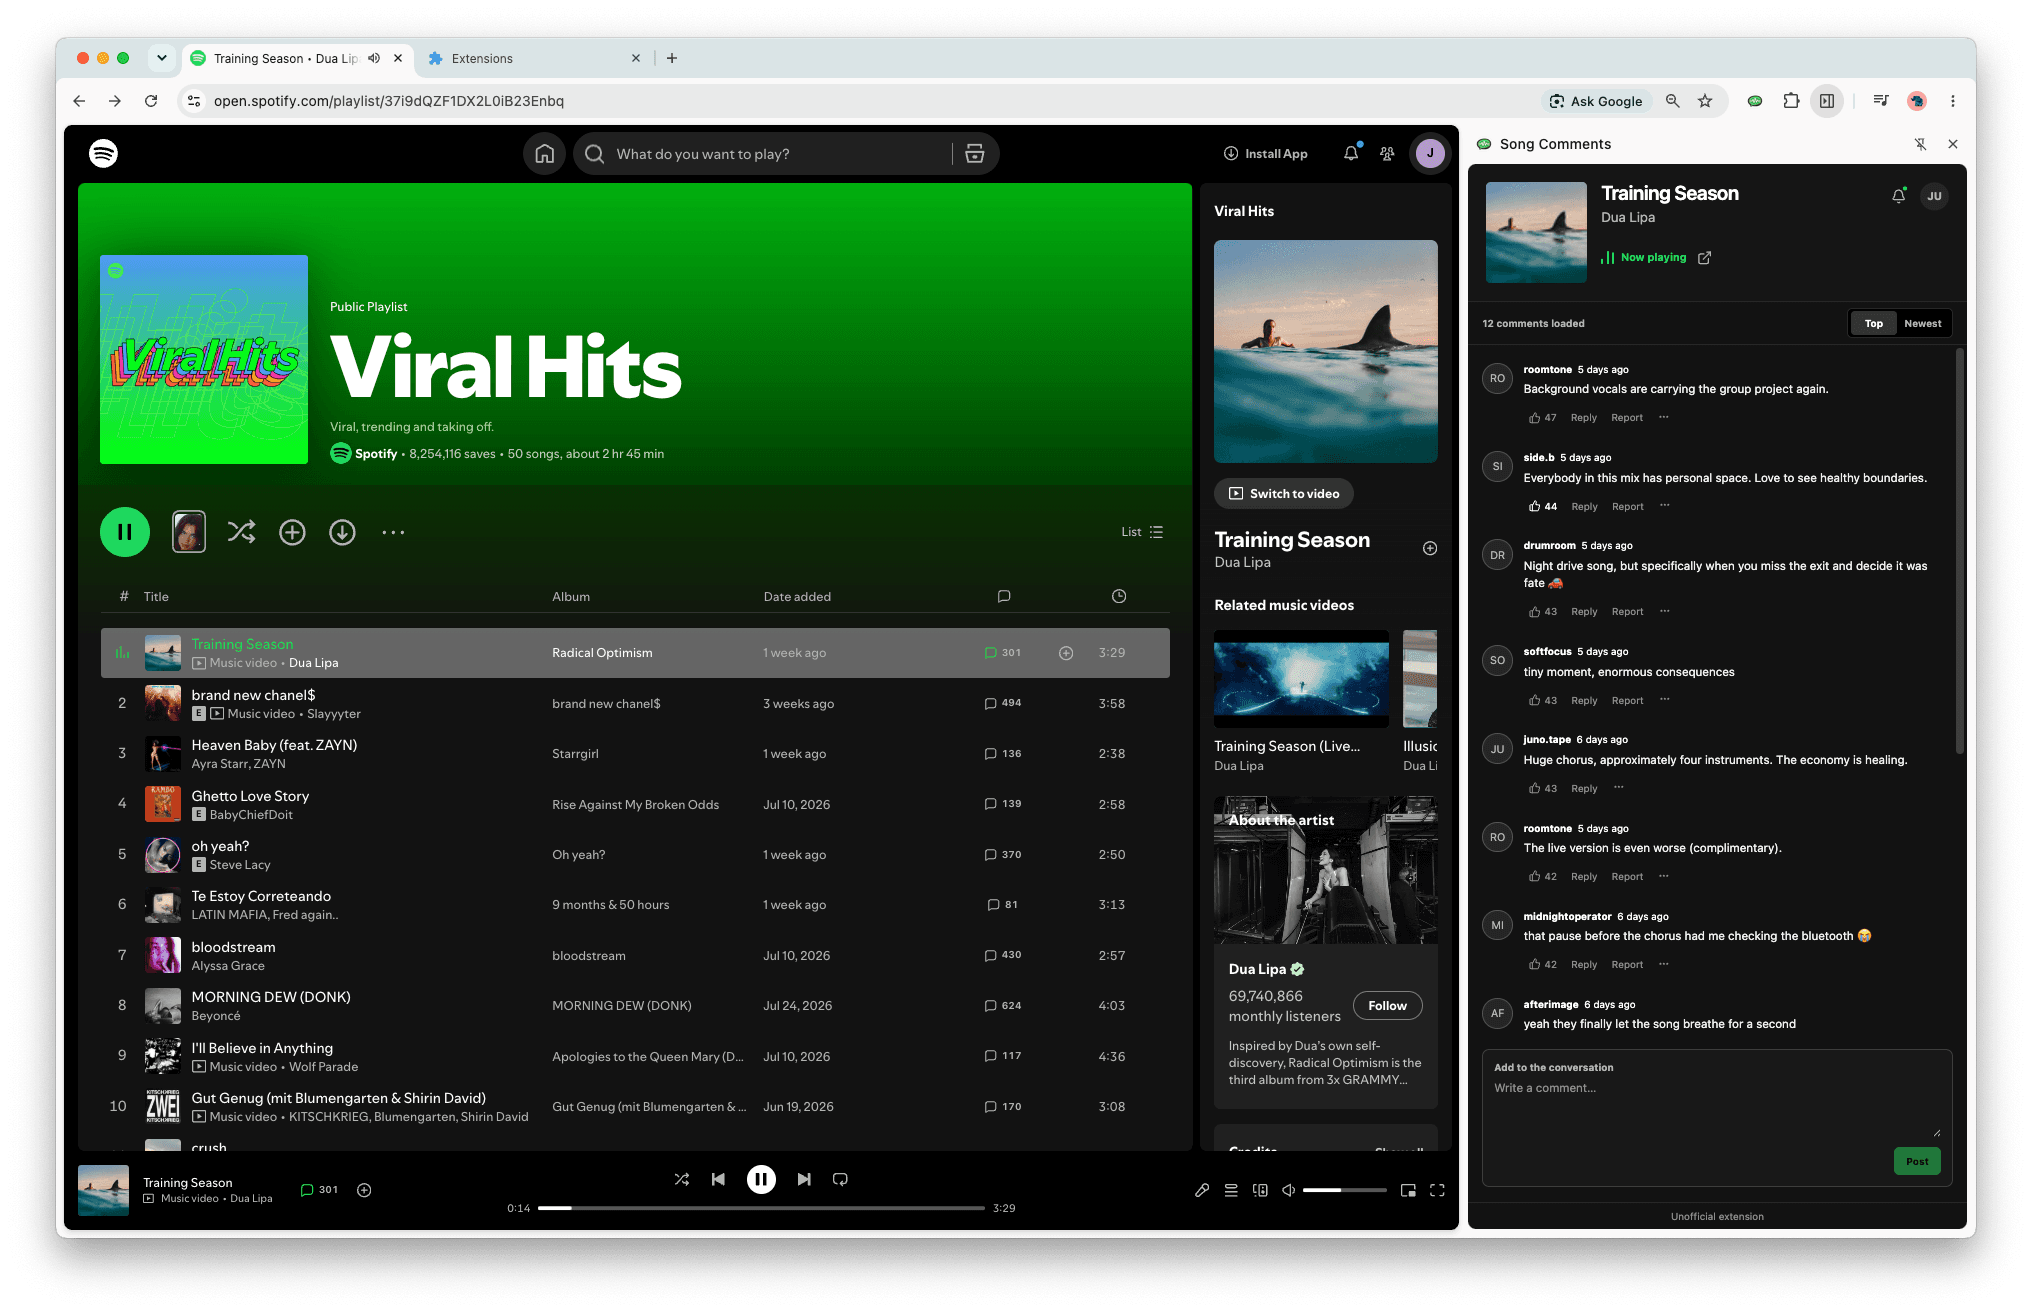Viewport: 2032px width, 1312px height.
Task: Open the queue icon in player bar
Action: point(1231,1190)
